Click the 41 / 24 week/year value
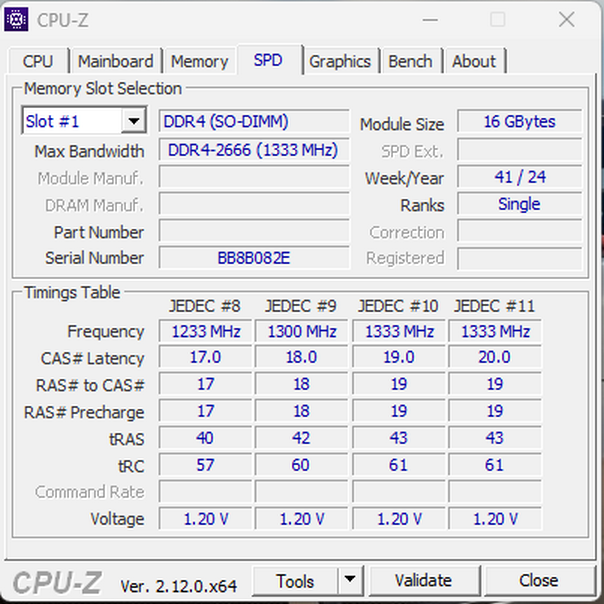The width and height of the screenshot is (604, 604). 519,177
